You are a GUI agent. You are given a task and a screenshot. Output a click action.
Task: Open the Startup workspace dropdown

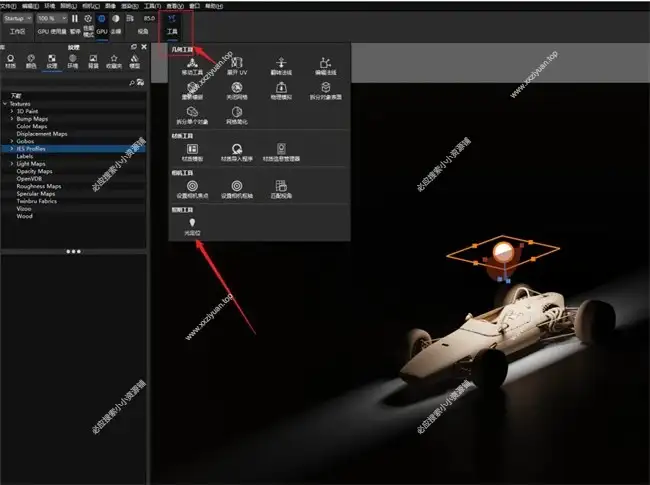17,18
